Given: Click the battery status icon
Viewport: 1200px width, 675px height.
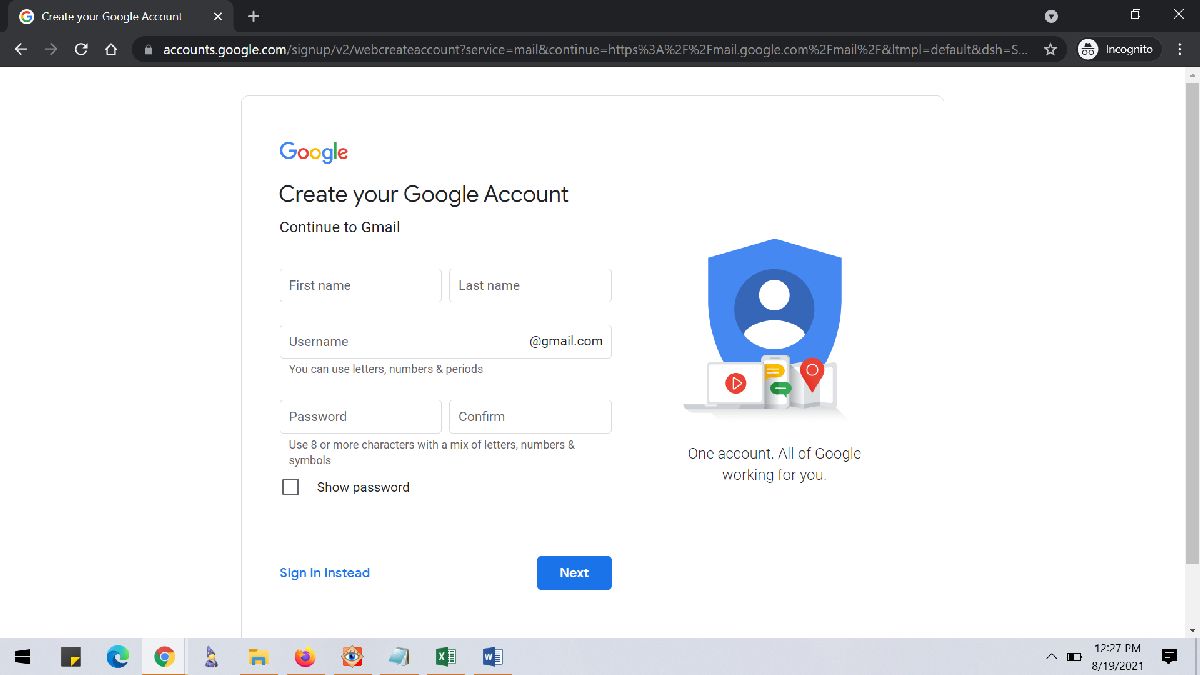Looking at the screenshot, I should (x=1075, y=657).
